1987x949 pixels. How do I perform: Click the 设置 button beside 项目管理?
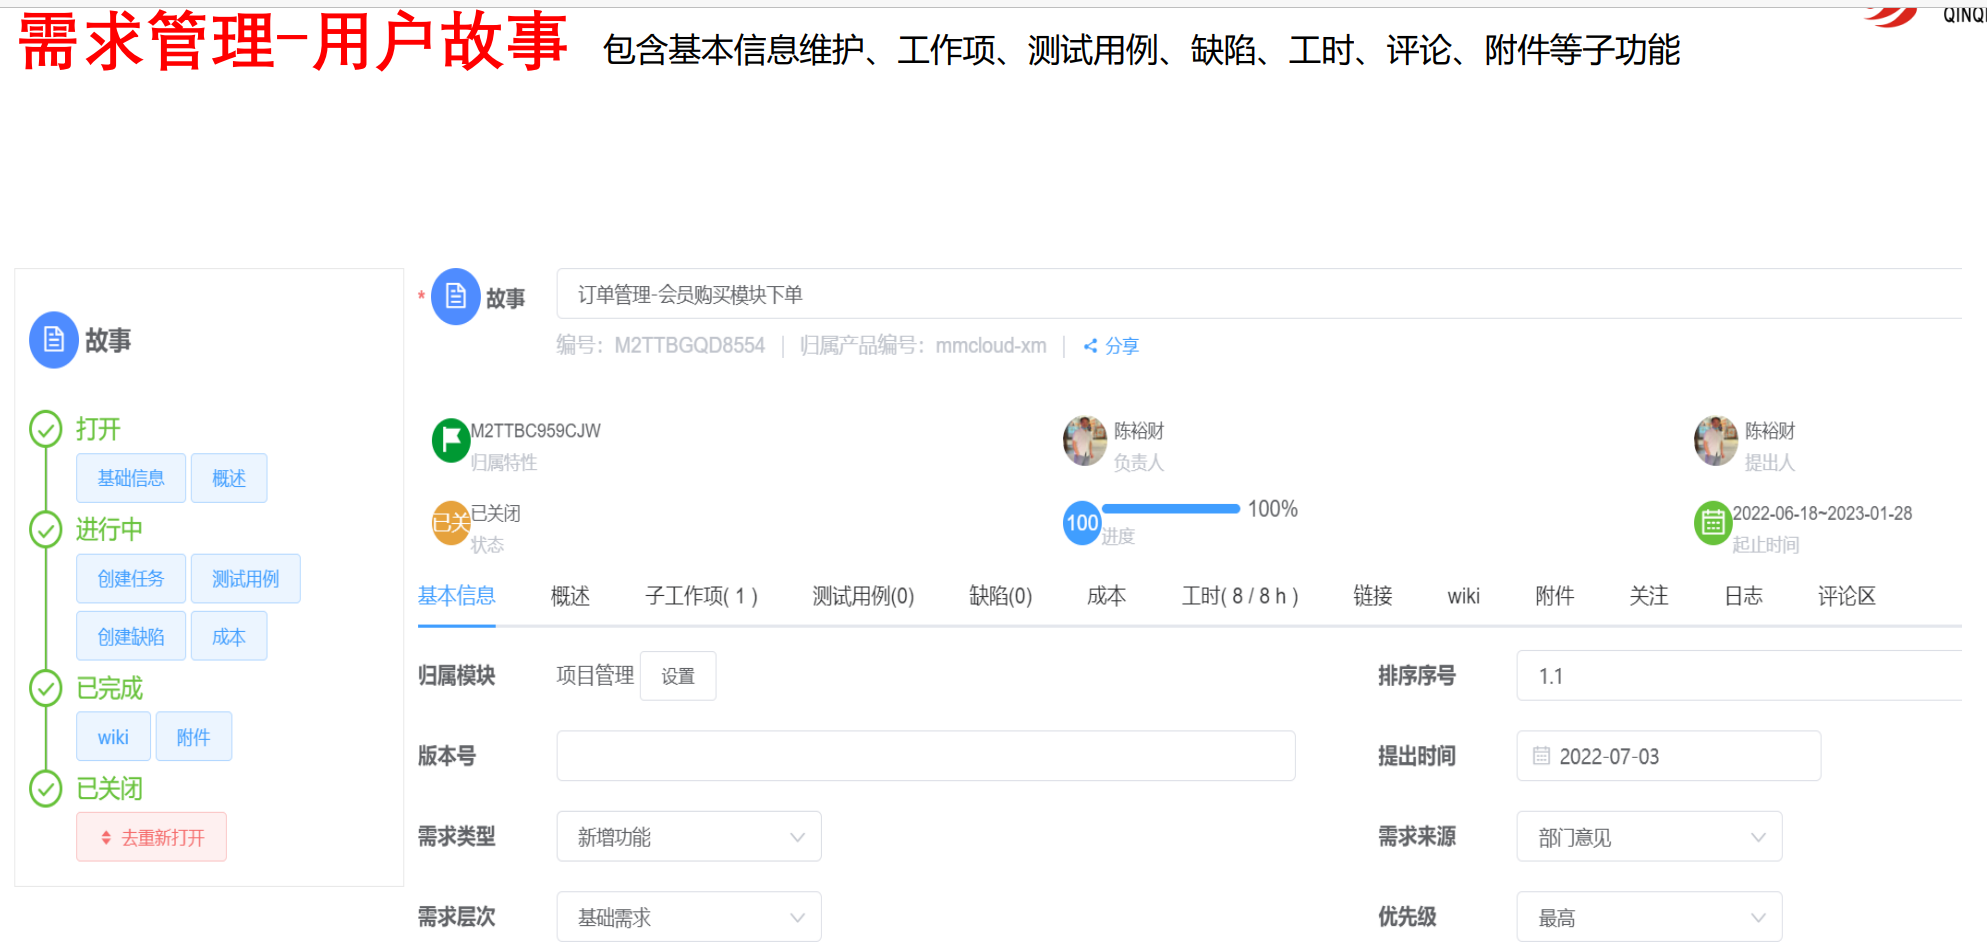pos(678,677)
